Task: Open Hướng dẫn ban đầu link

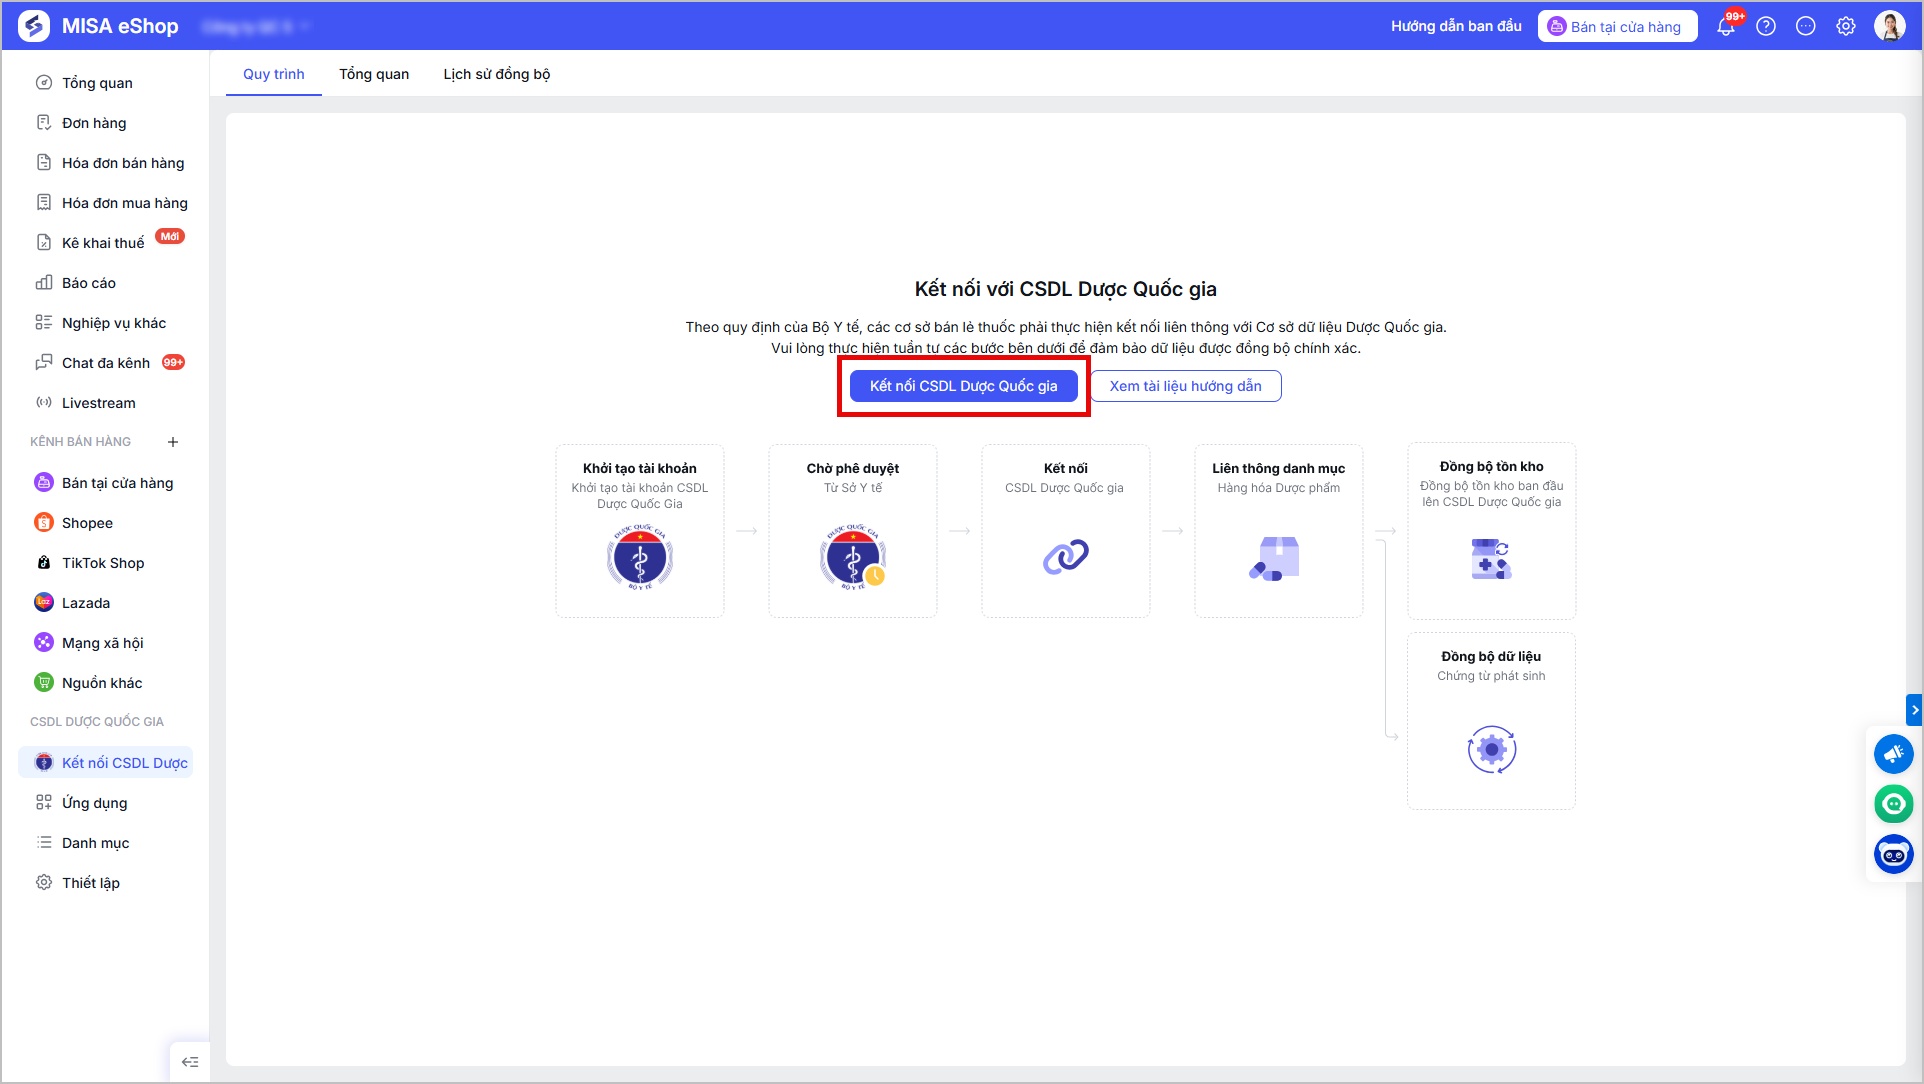Action: point(1456,27)
